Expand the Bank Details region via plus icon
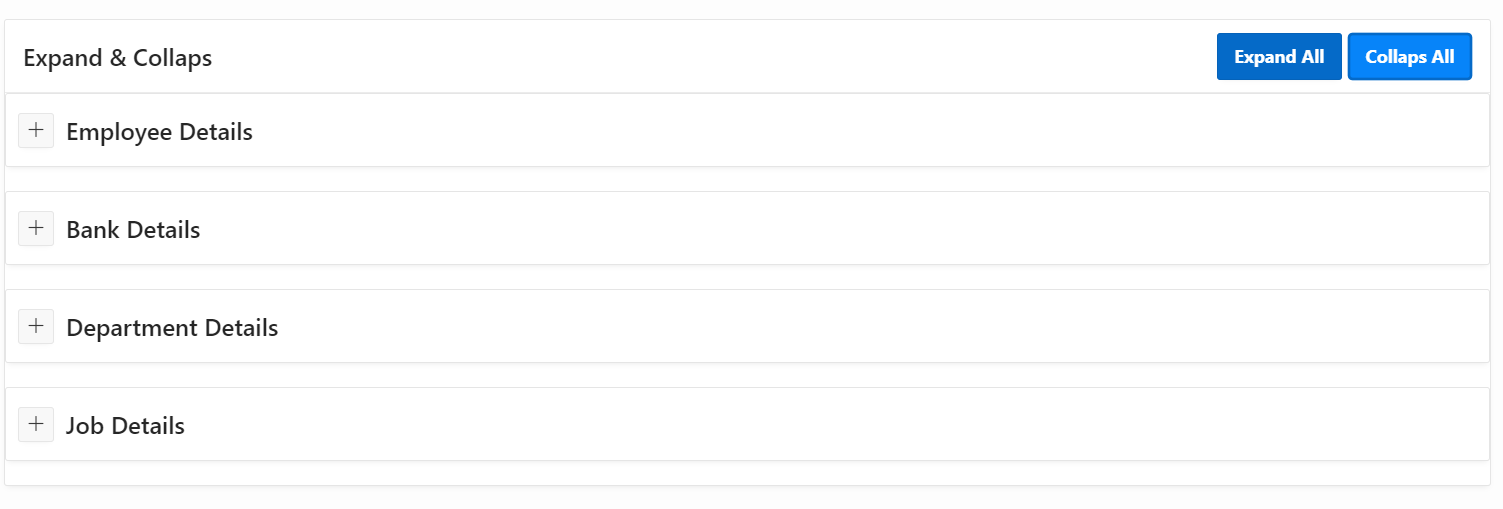This screenshot has width=1503, height=509. coord(36,228)
